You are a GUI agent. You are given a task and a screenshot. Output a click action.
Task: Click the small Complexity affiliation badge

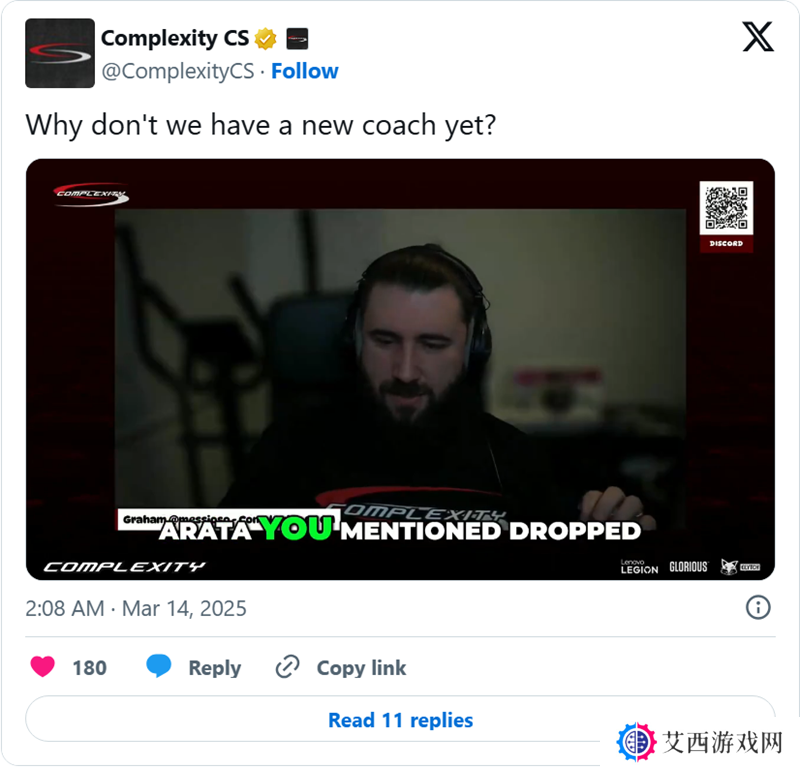click(x=297, y=39)
